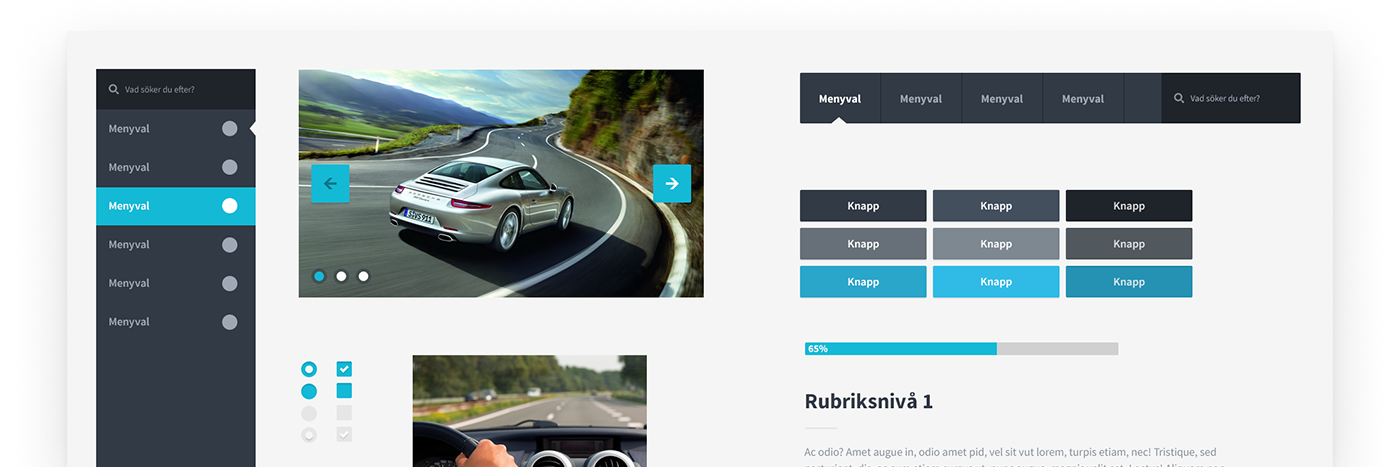Click the light blue Knapp button in the center
Screen dimensions: 1400x468
point(996,282)
